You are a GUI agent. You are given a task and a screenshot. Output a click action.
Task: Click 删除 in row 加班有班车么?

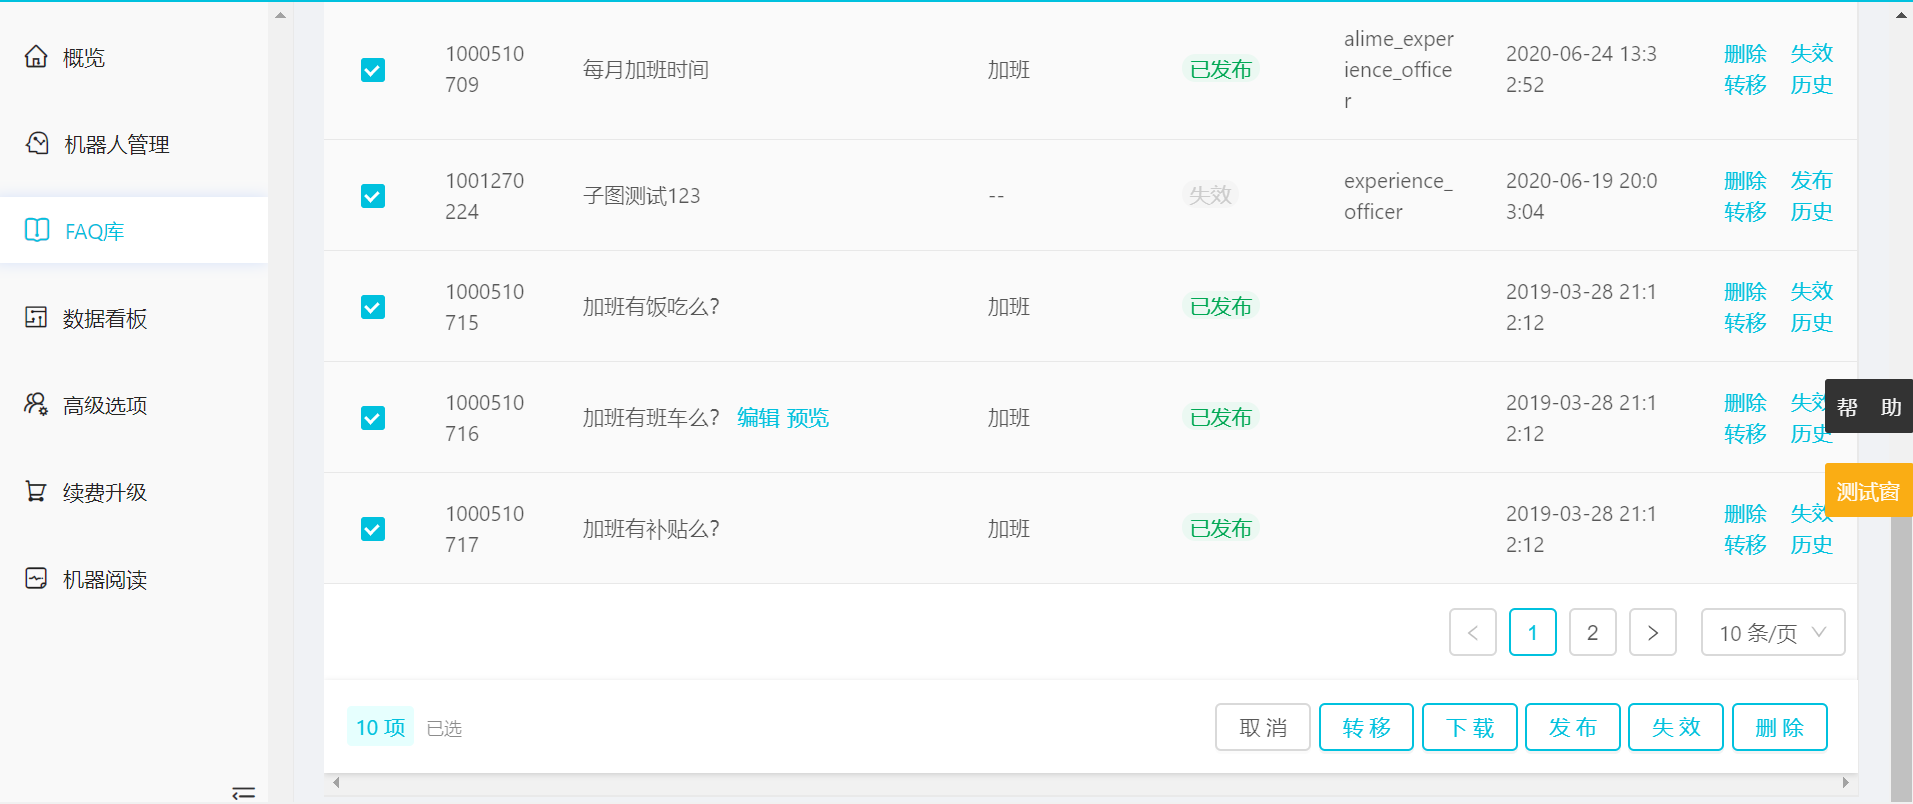[x=1745, y=403]
